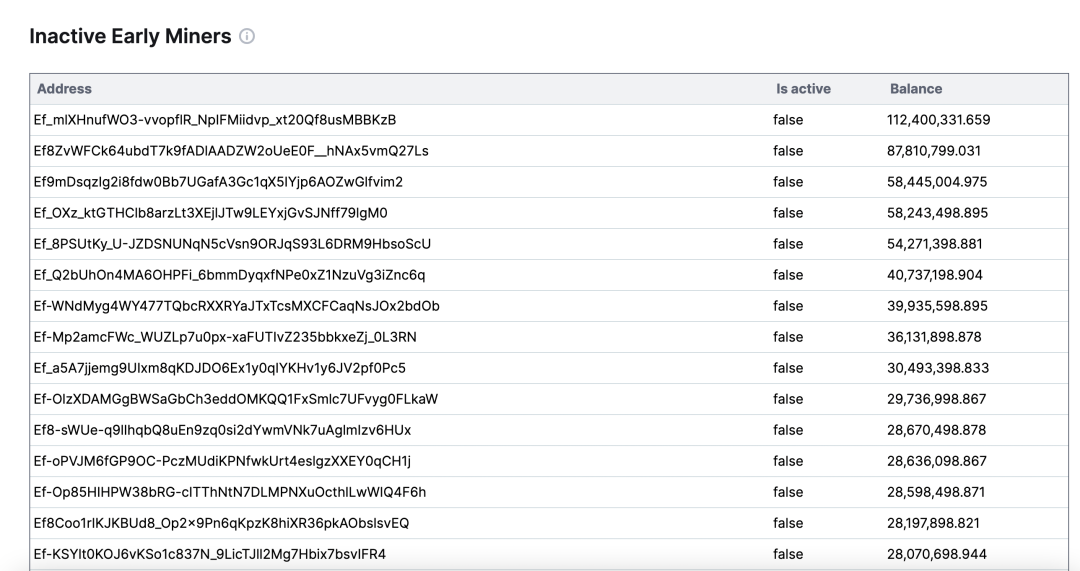1080x571 pixels.
Task: Click the address starting with Ef_OXz_ktGTHCIb8
Action: point(210,213)
